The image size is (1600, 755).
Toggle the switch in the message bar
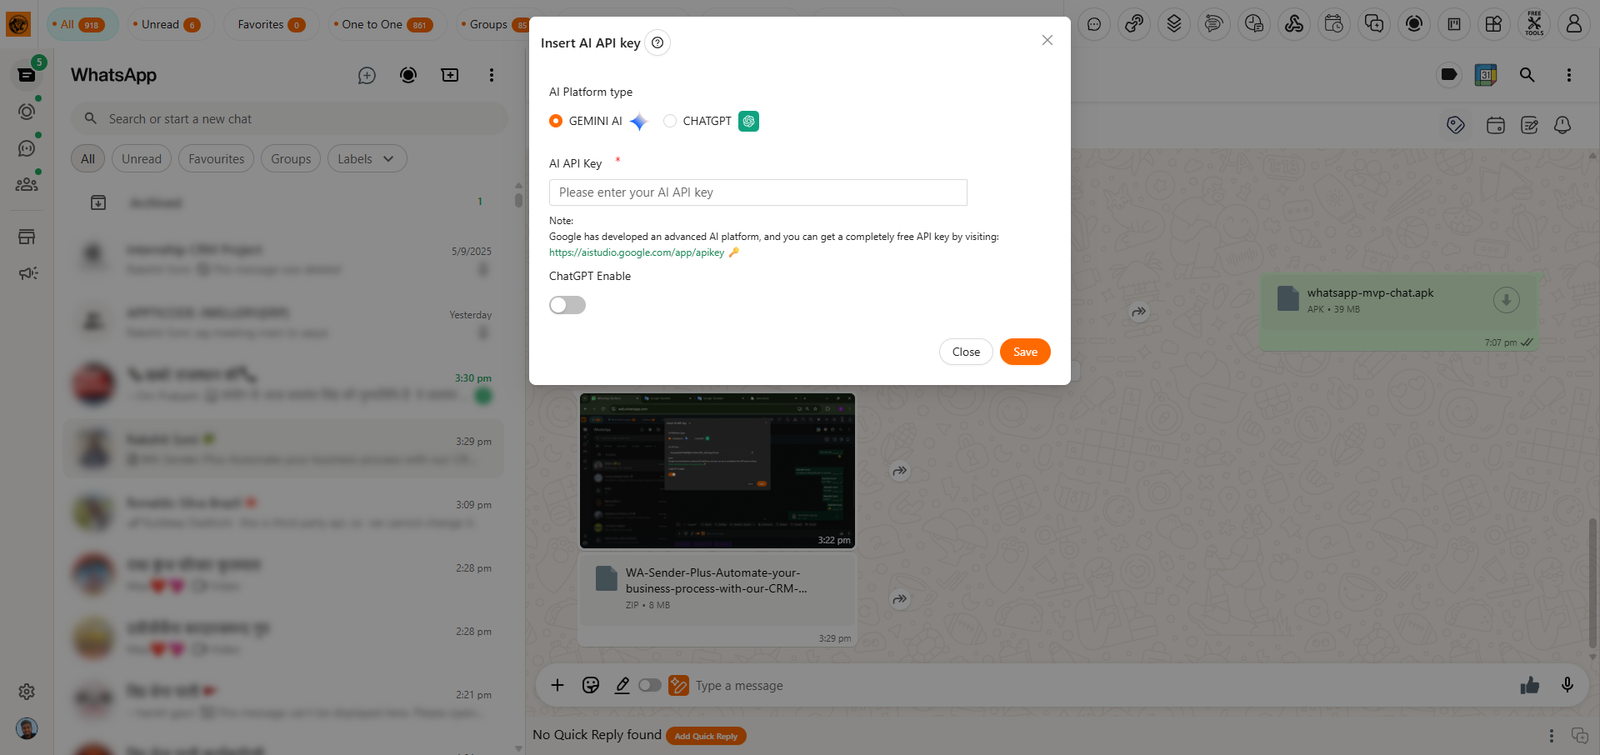pos(650,685)
